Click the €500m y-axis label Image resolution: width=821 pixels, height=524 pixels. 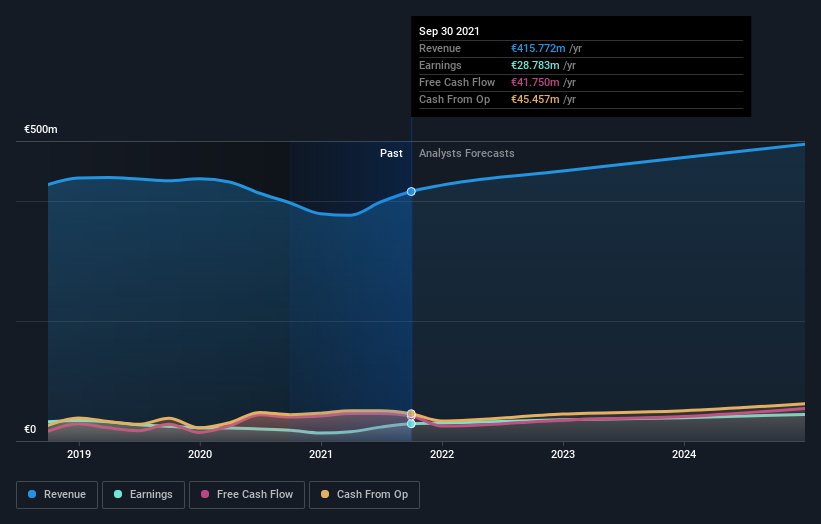[41, 129]
